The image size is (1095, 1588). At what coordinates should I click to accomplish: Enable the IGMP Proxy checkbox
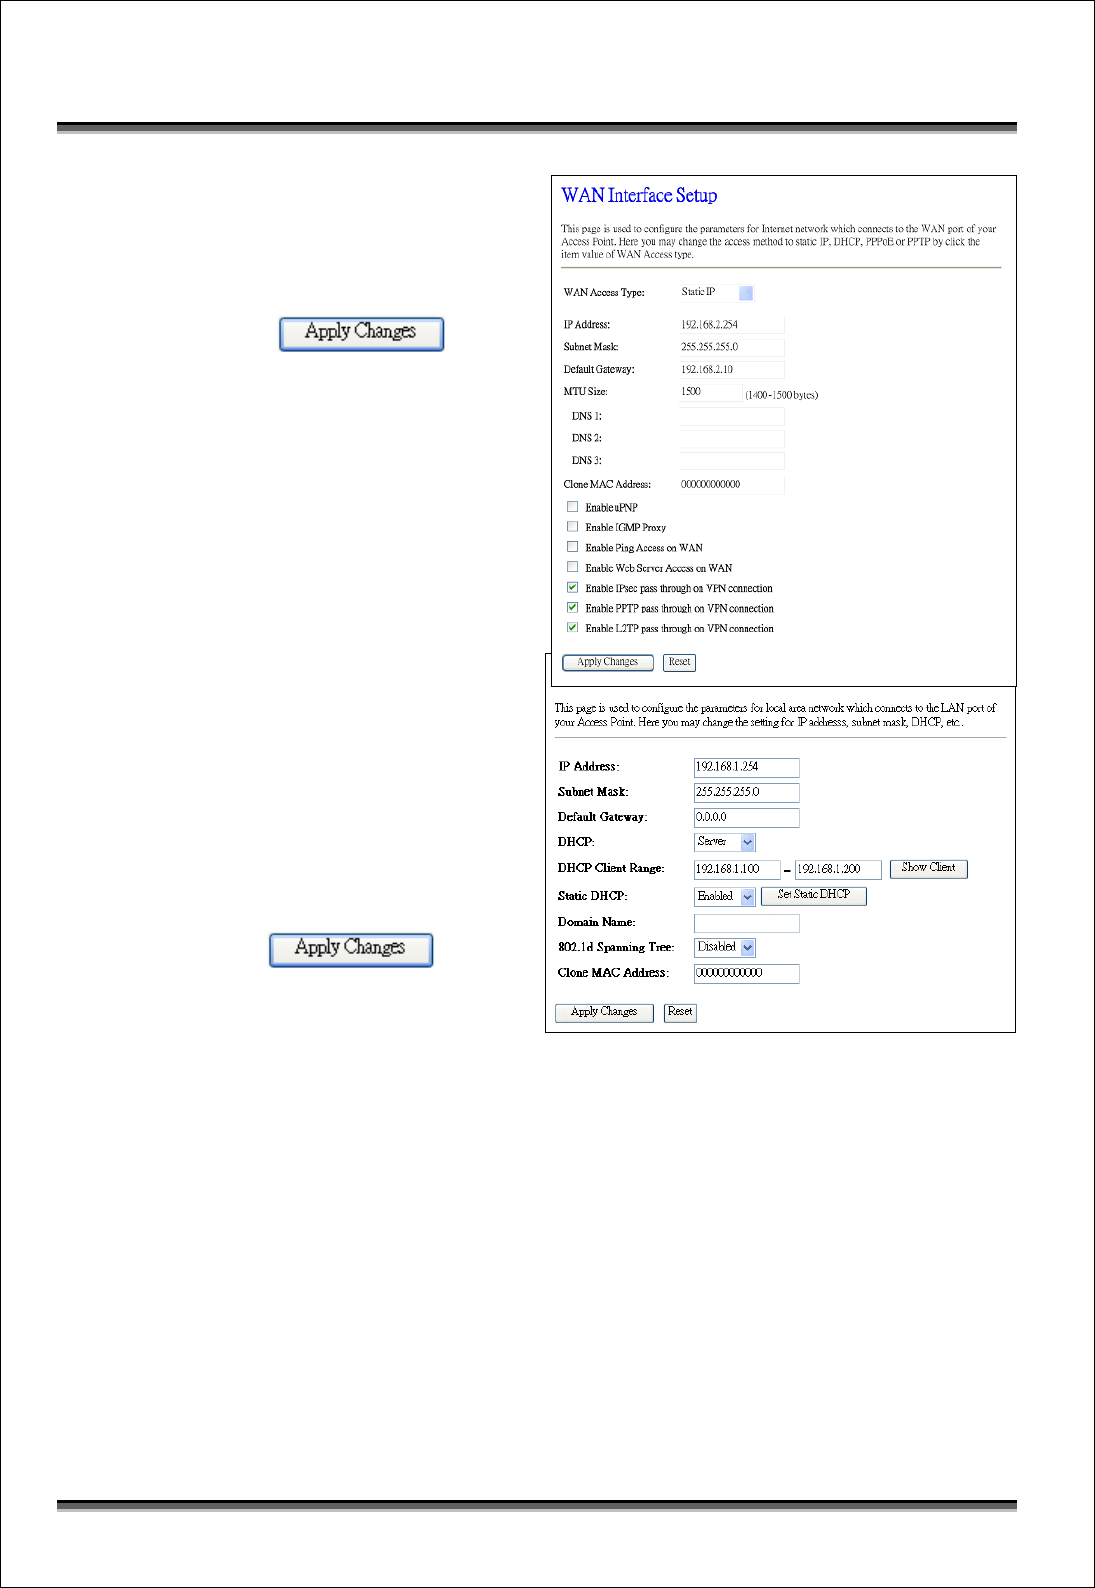pos(573,527)
